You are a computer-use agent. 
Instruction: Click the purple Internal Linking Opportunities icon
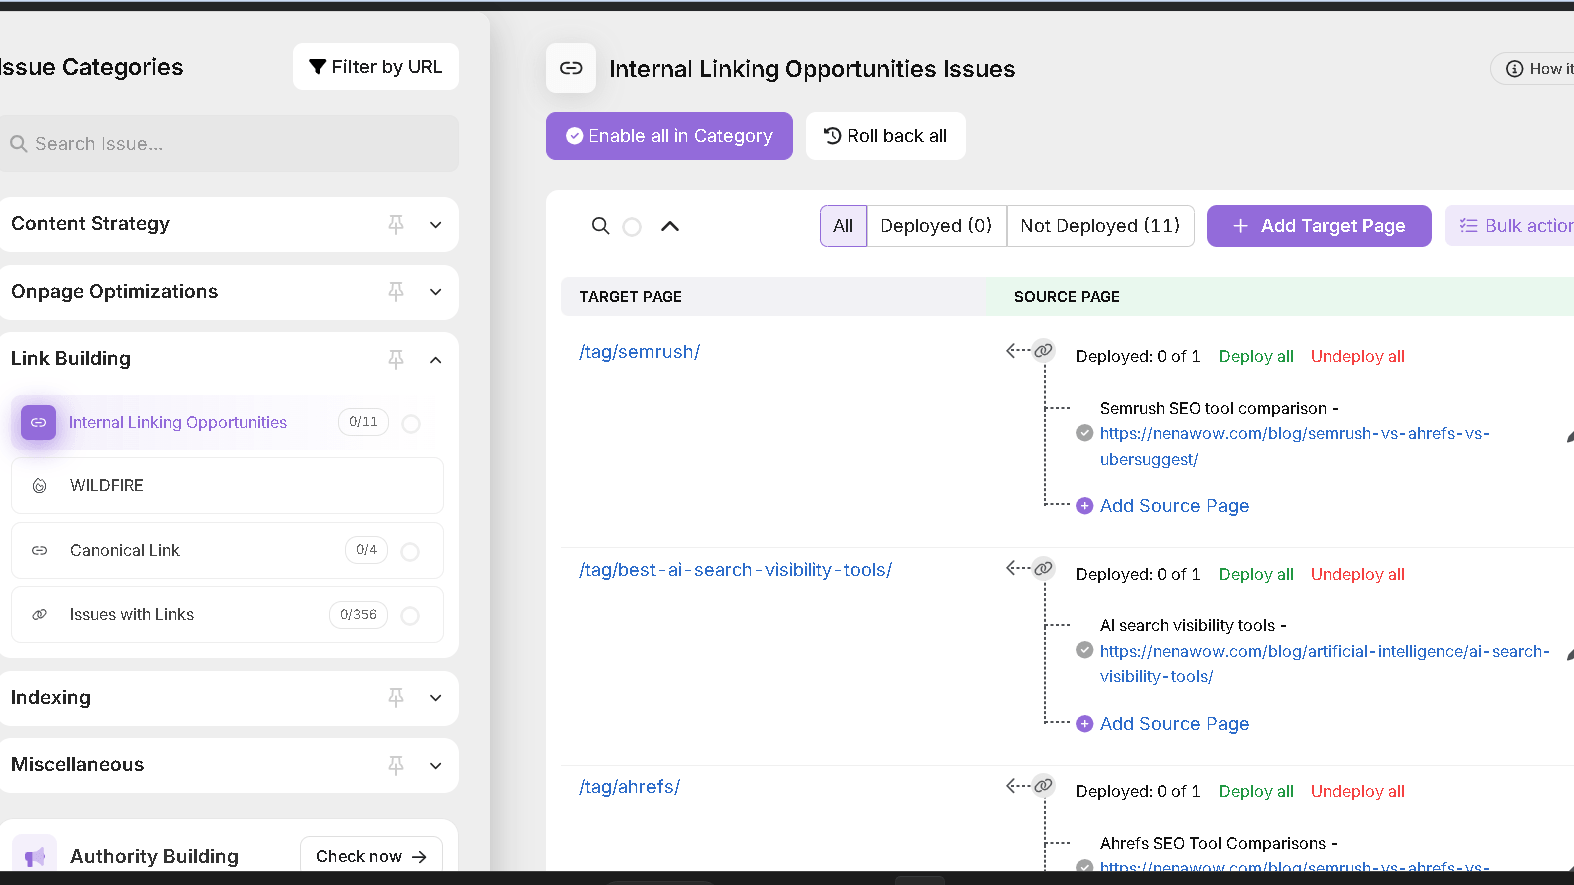38,422
